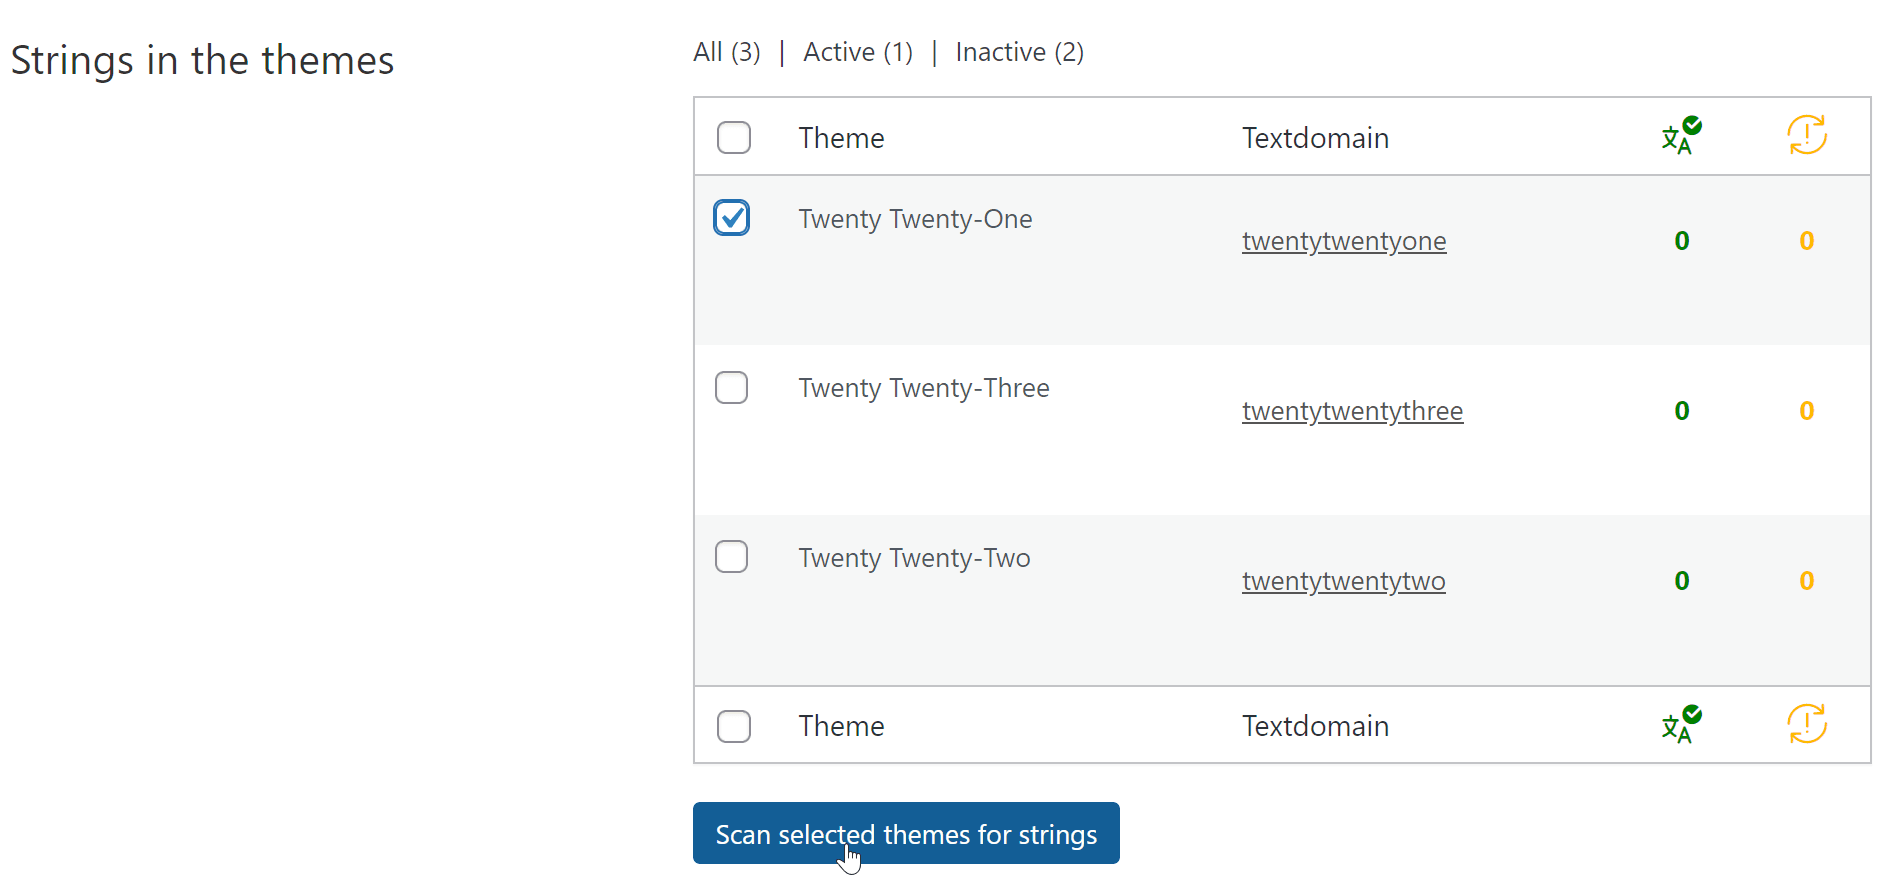This screenshot has height=891, width=1883.
Task: Click the translated strings icon in table footer
Action: (x=1681, y=725)
